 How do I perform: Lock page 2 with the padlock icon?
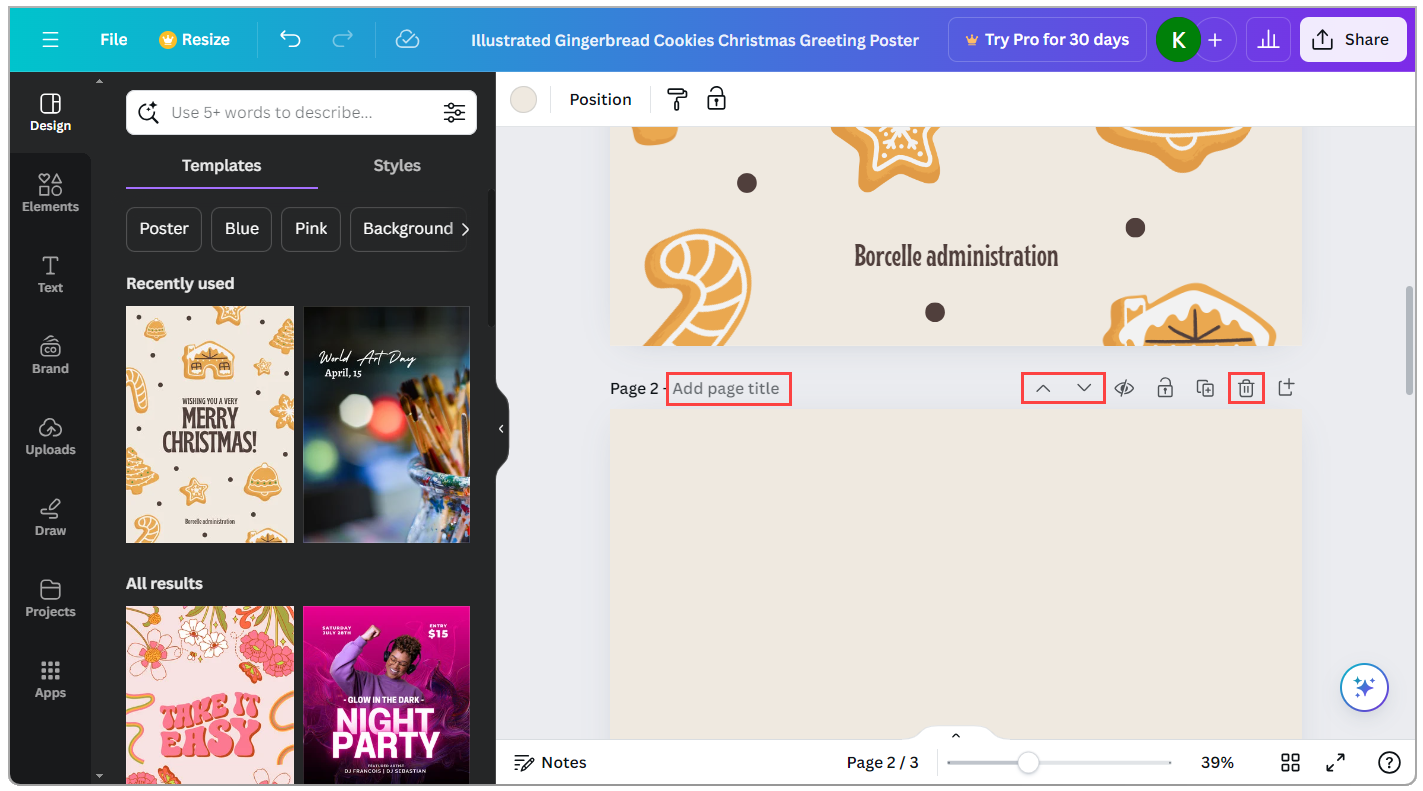click(1164, 388)
